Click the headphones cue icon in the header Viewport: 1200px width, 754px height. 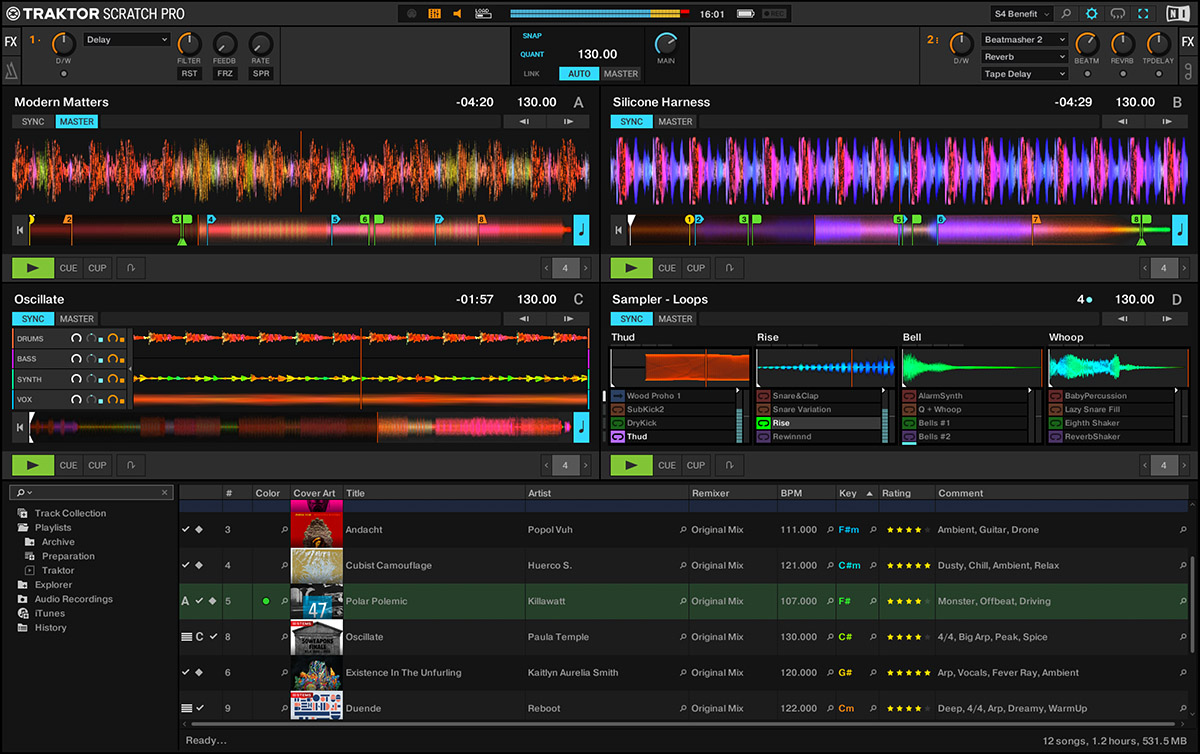pos(1117,14)
